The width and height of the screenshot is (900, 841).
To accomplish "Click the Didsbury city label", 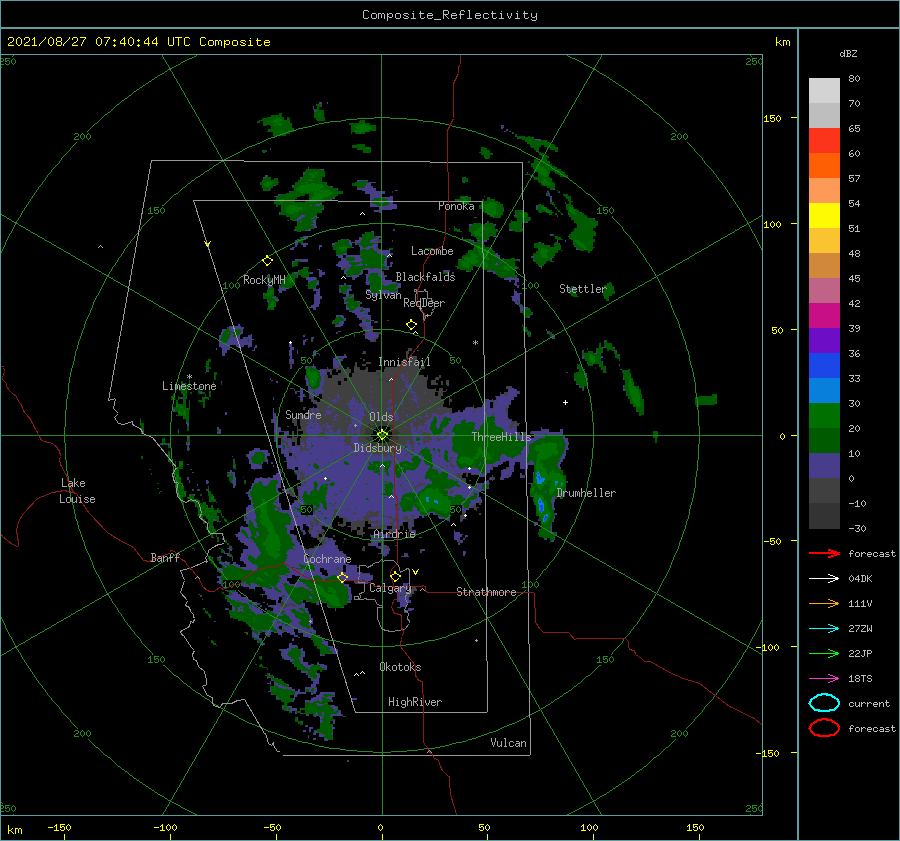I will [x=378, y=448].
